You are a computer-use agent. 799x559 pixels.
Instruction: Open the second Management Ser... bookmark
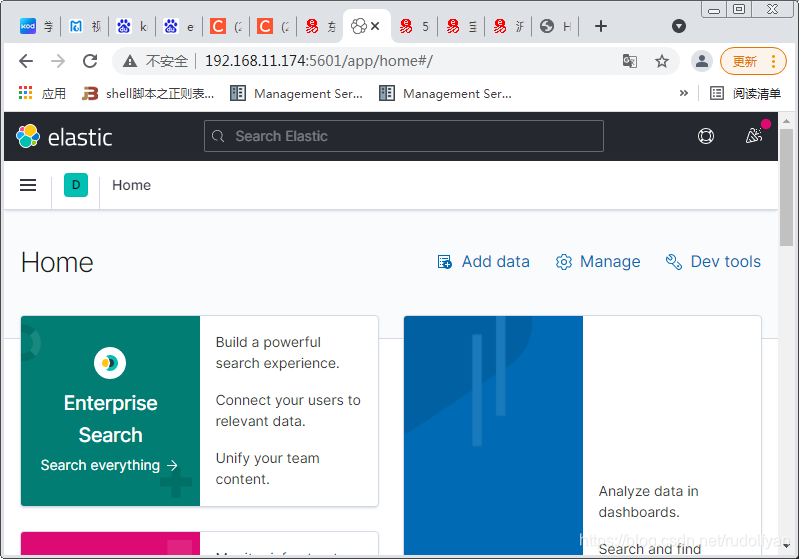coord(445,93)
